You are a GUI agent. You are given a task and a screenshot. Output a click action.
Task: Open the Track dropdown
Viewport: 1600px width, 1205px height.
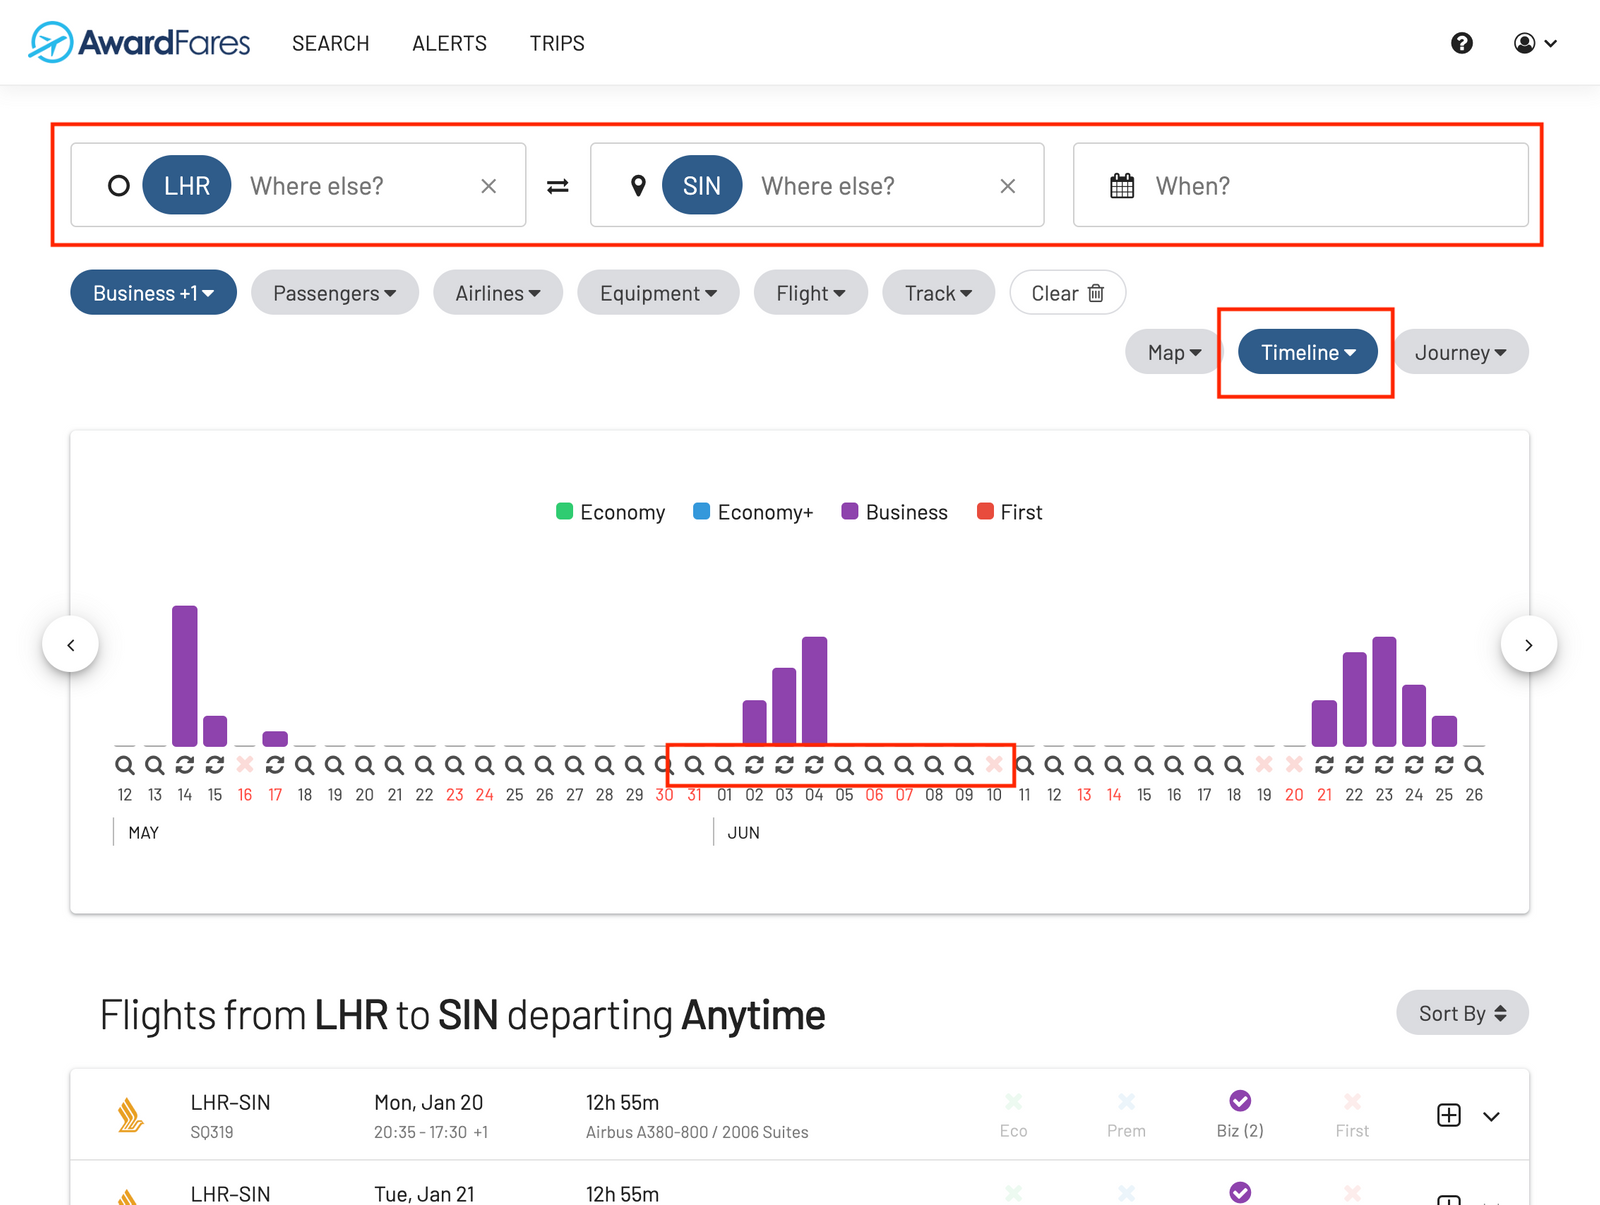coord(938,293)
